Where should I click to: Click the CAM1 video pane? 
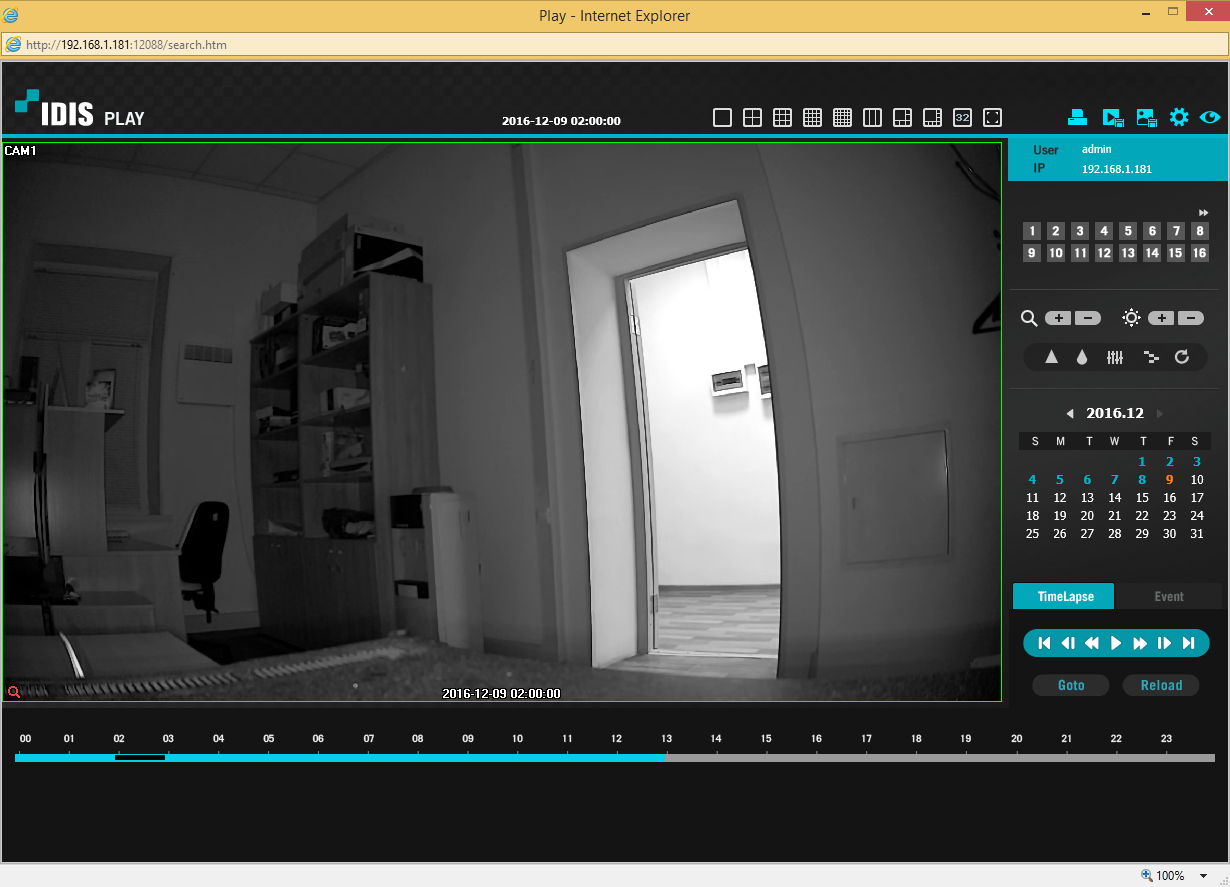point(502,422)
